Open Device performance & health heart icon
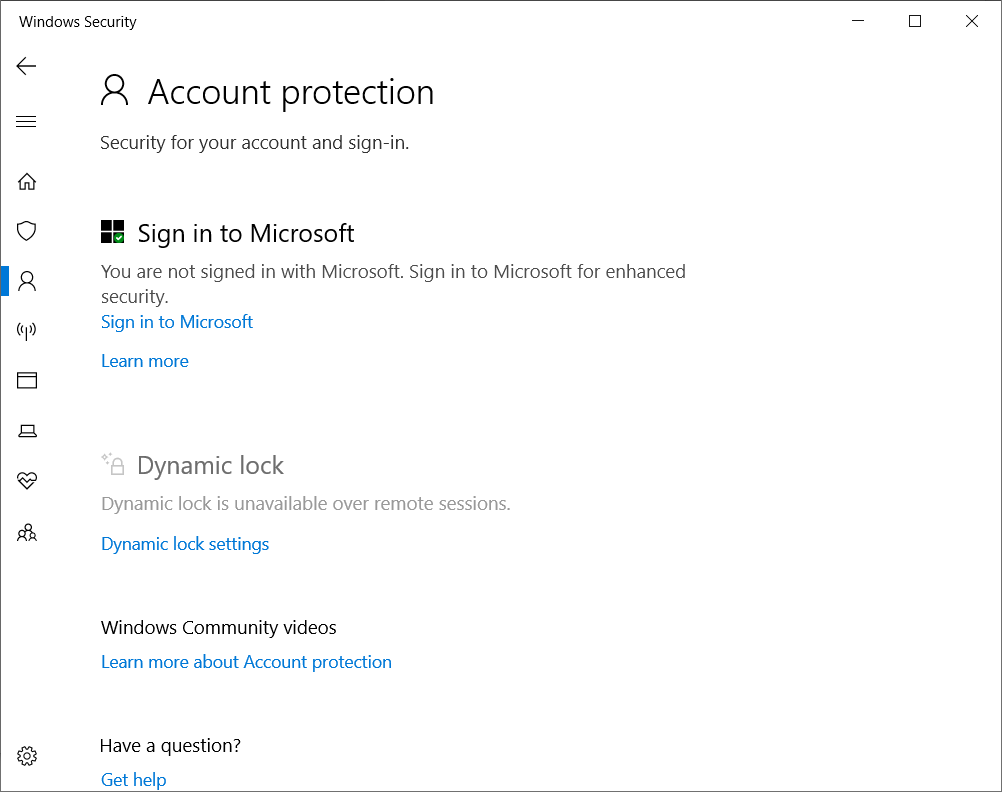Viewport: 1002px width, 792px height. (x=27, y=480)
